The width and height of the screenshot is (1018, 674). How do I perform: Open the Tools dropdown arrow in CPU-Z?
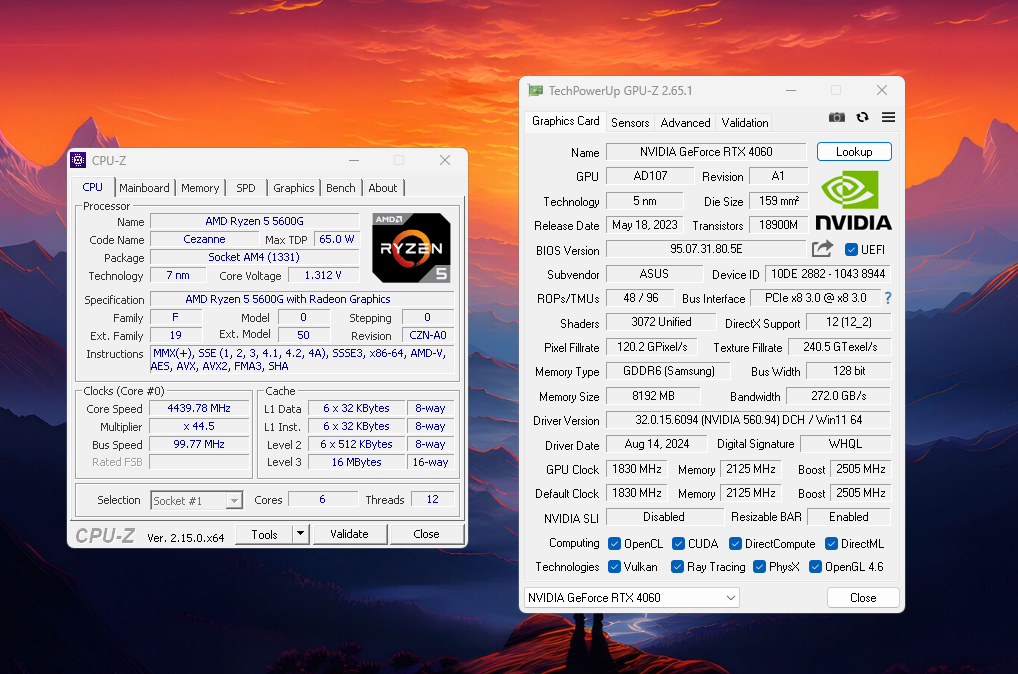[x=300, y=534]
